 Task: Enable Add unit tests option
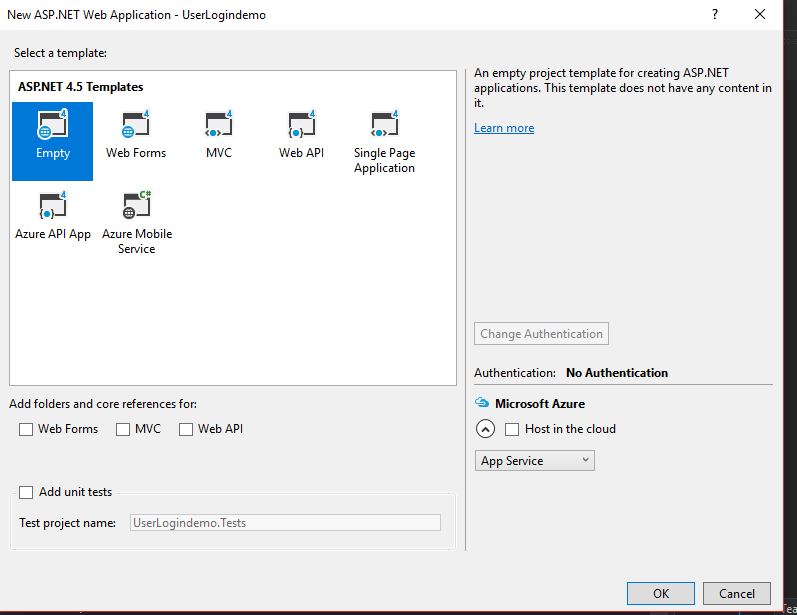pos(26,492)
